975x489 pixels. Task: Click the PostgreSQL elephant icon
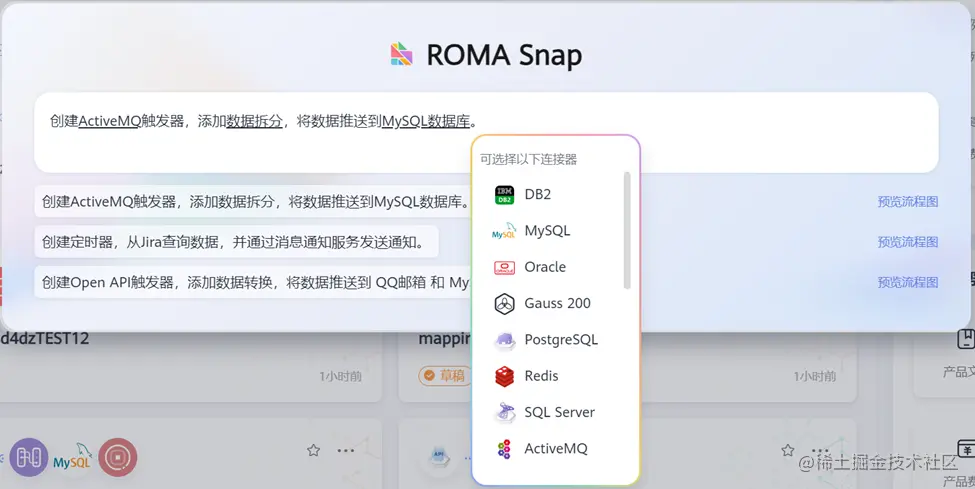pos(504,340)
